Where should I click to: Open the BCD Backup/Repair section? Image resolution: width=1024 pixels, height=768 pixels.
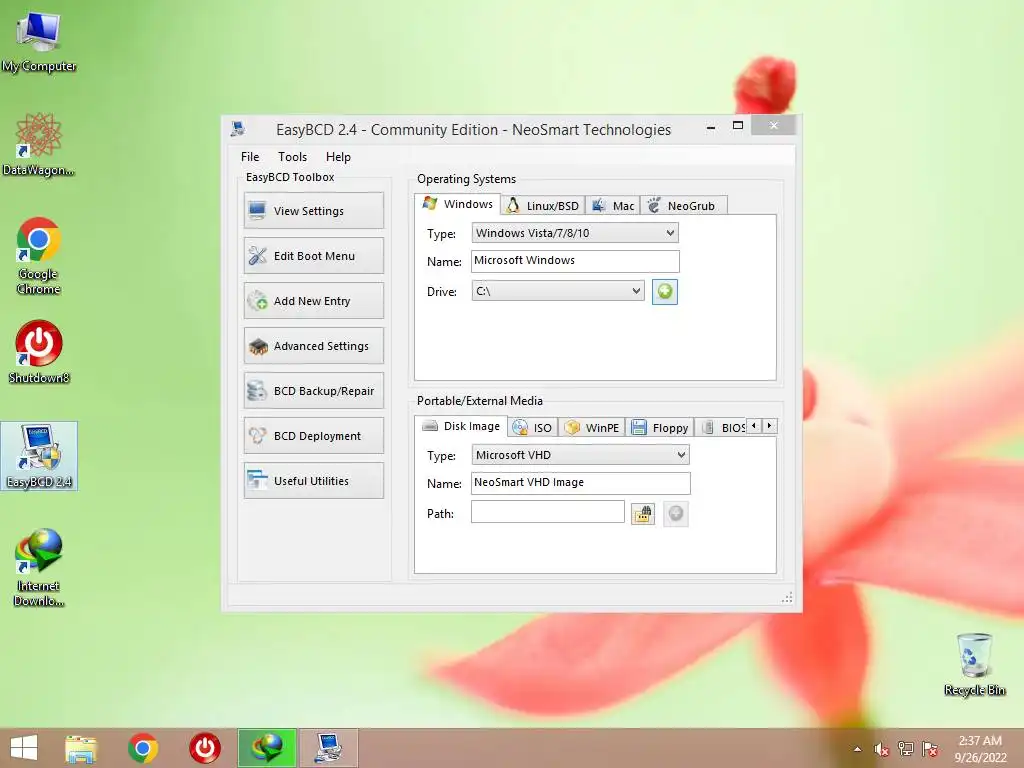tap(313, 391)
